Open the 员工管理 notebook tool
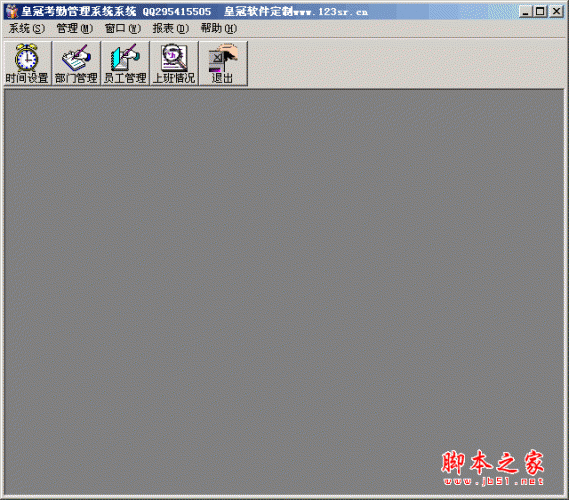Image resolution: width=569 pixels, height=500 pixels. pos(125,63)
